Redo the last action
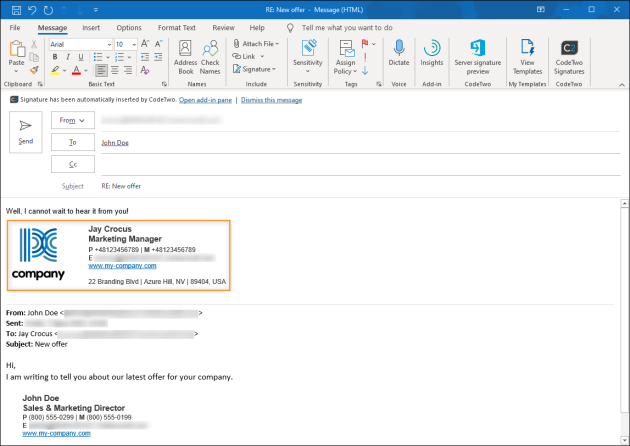630x446 pixels. point(48,10)
